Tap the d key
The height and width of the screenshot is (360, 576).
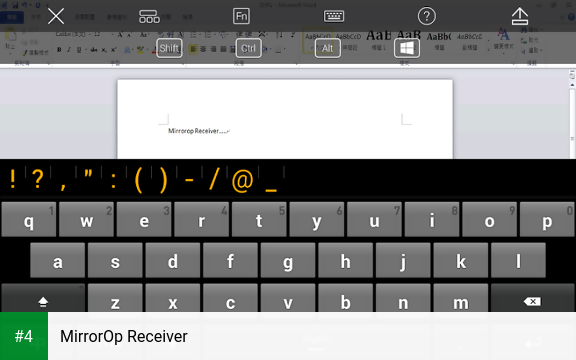173,260
